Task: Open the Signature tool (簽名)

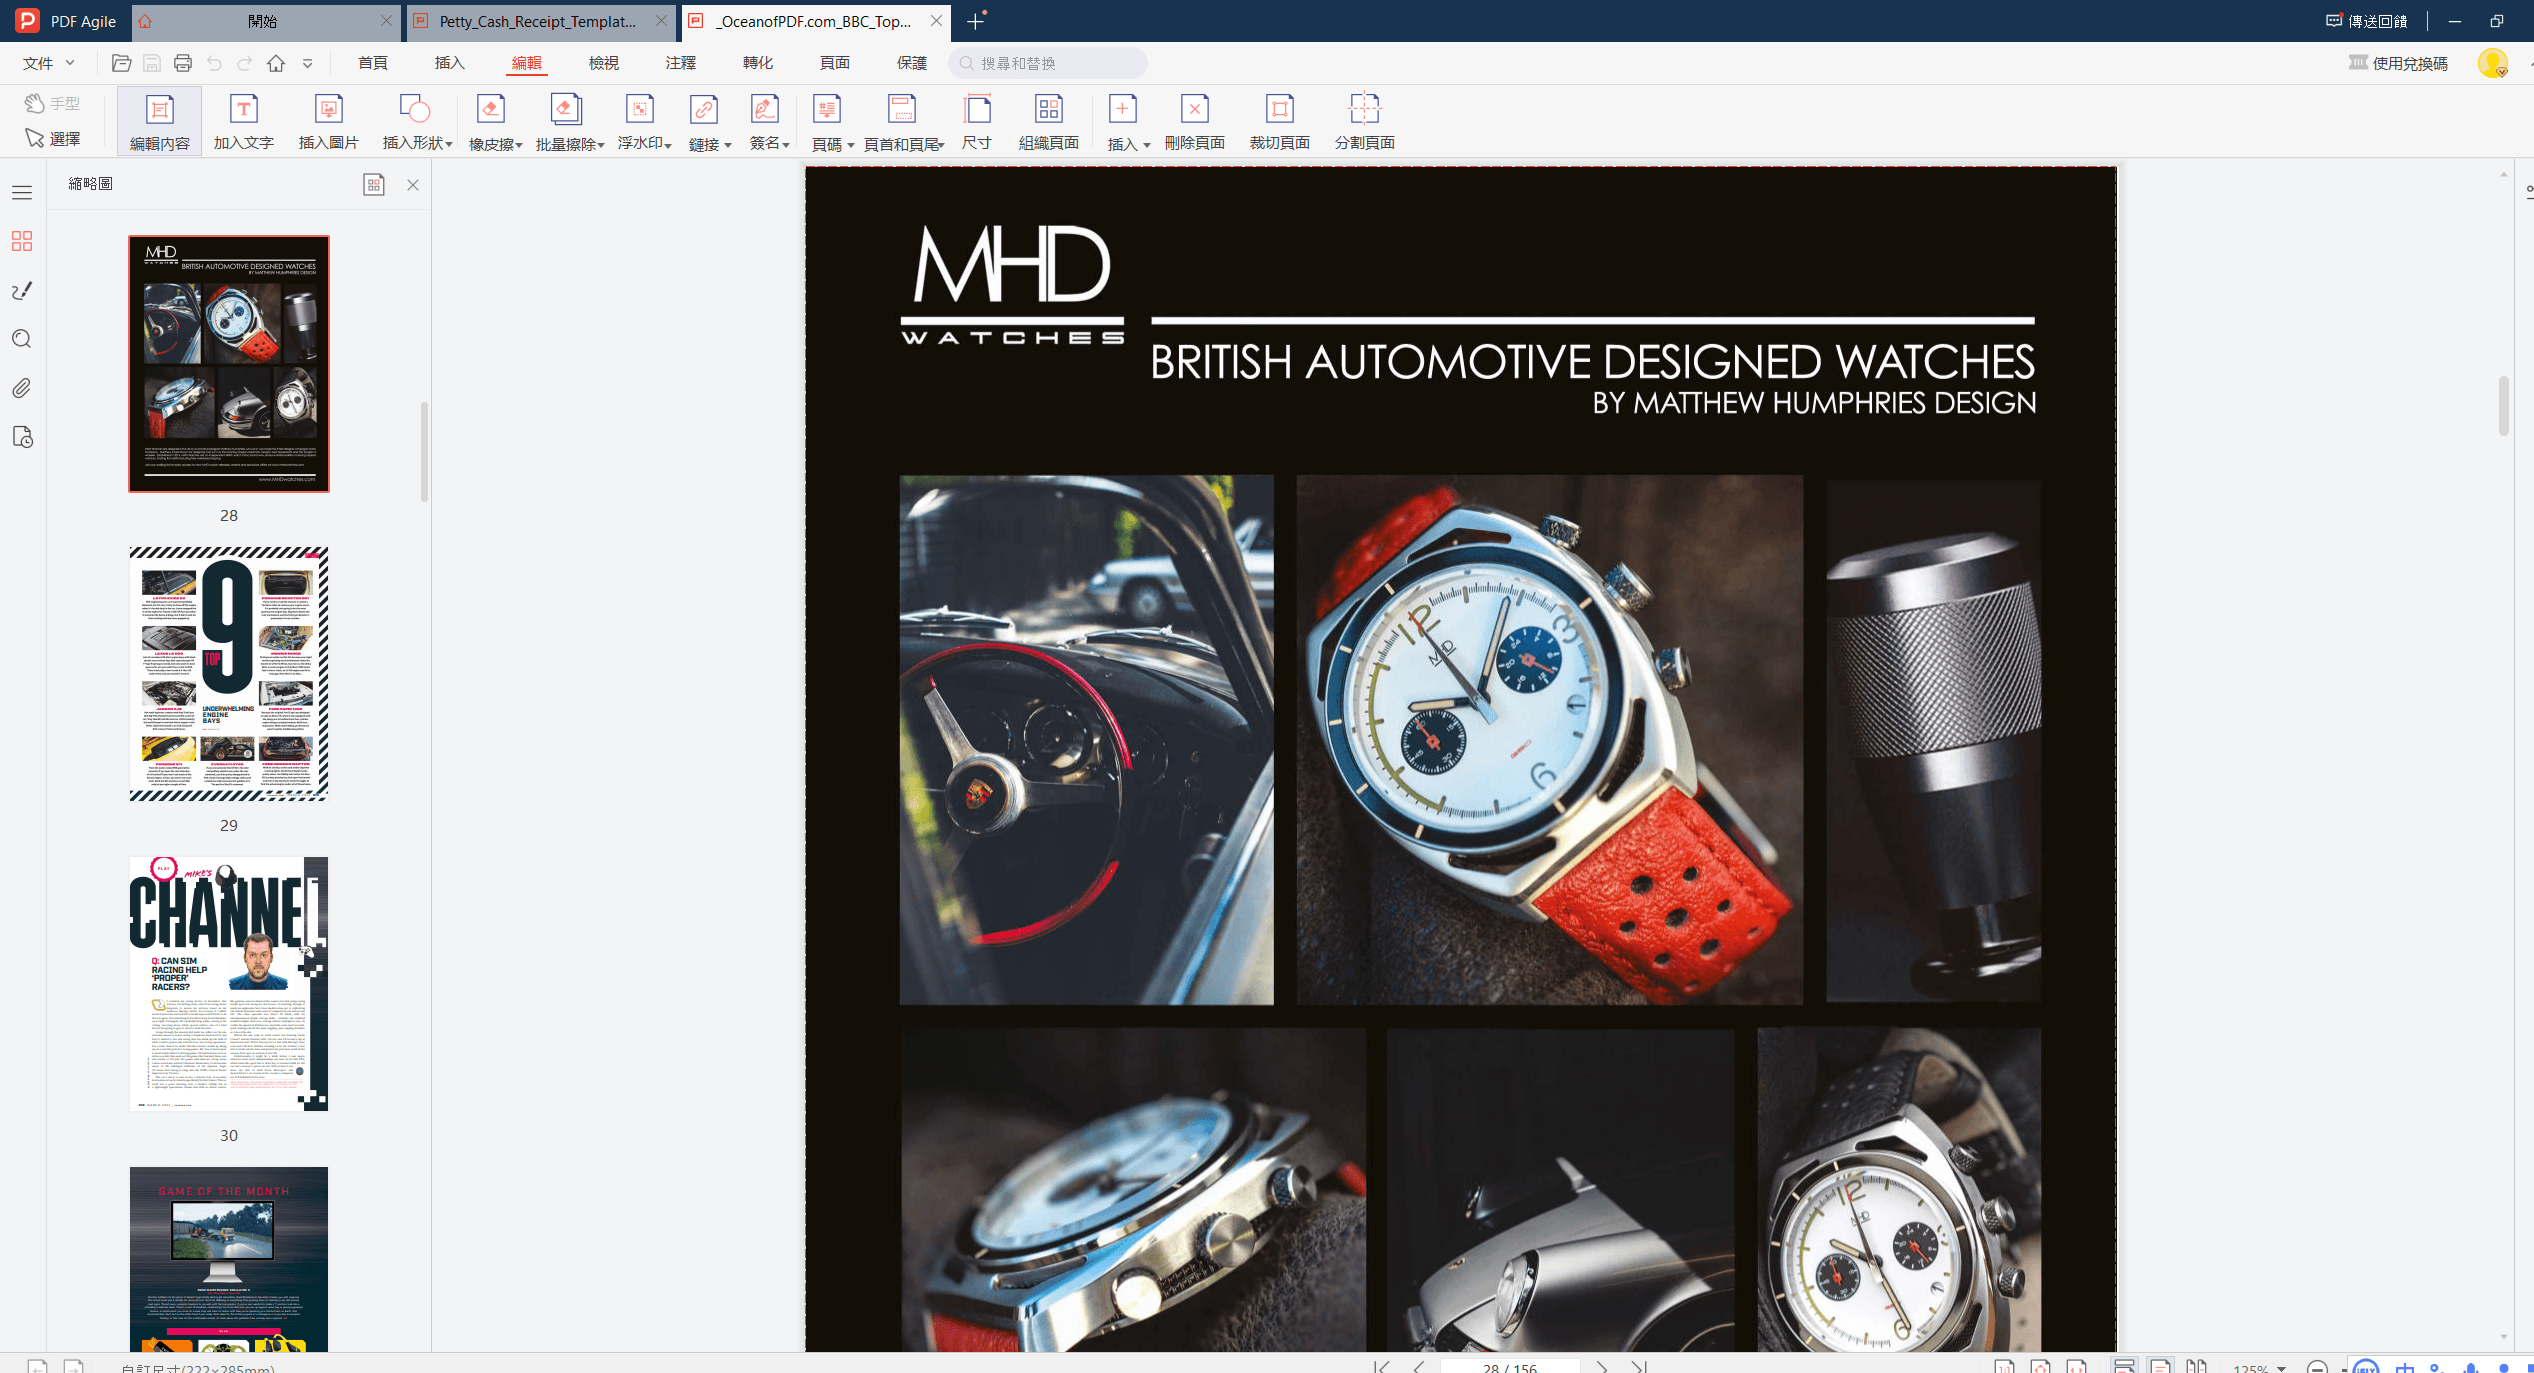Action: coord(765,121)
